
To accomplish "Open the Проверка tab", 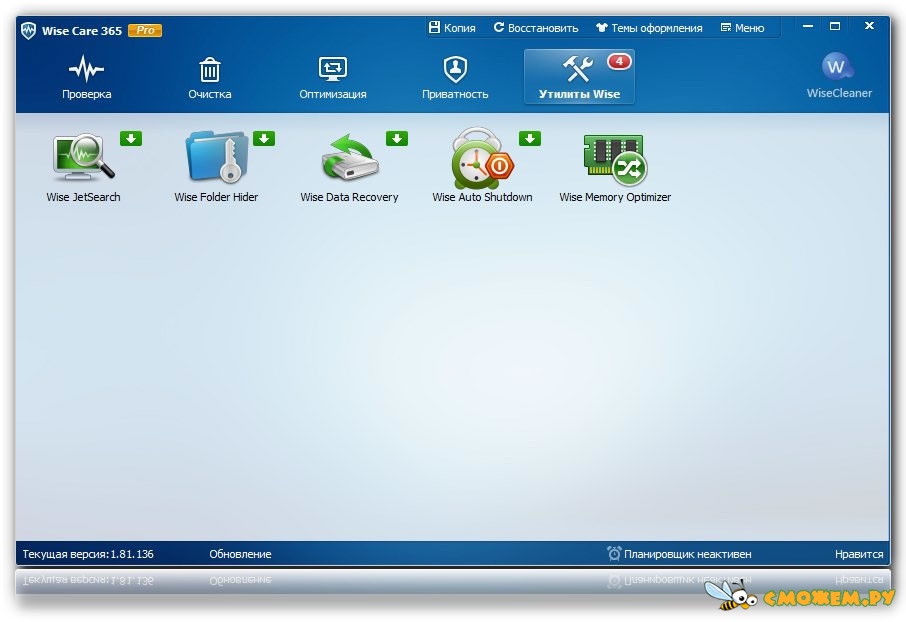I will click(86, 77).
